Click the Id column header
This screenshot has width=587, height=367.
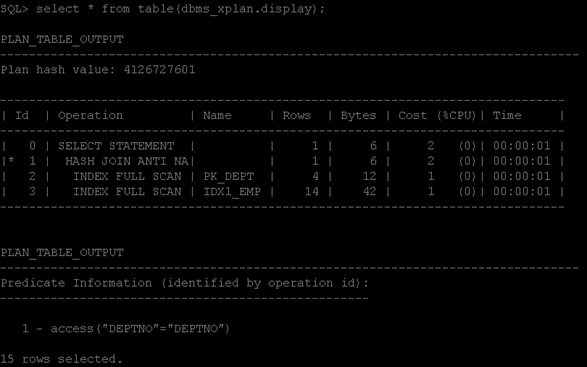coord(22,115)
